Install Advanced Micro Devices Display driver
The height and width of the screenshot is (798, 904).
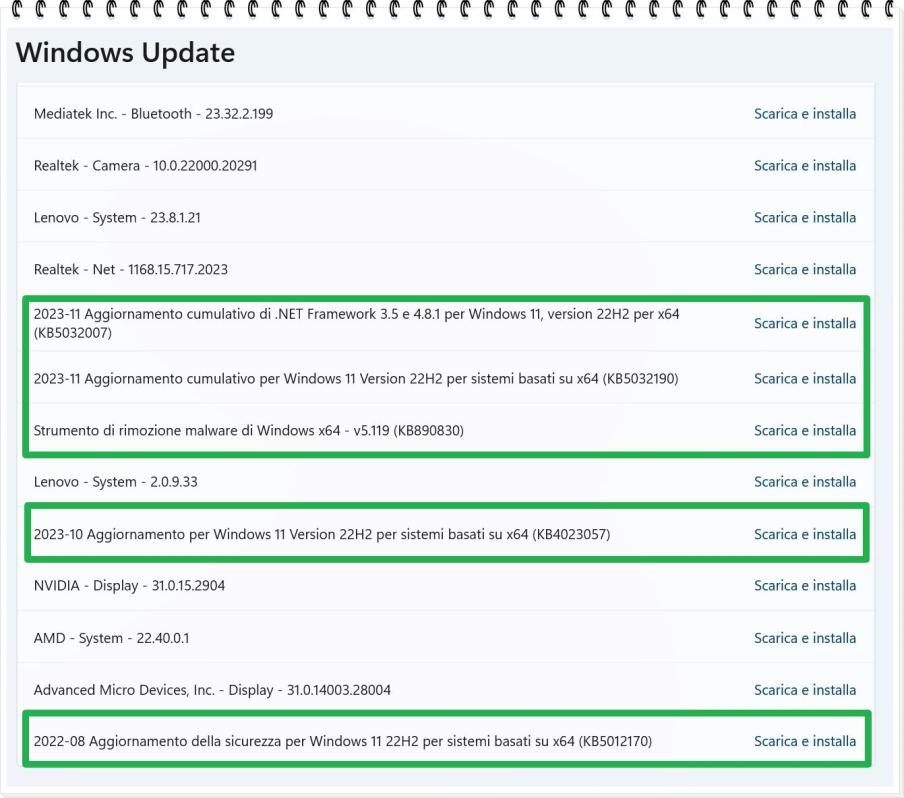click(x=804, y=690)
